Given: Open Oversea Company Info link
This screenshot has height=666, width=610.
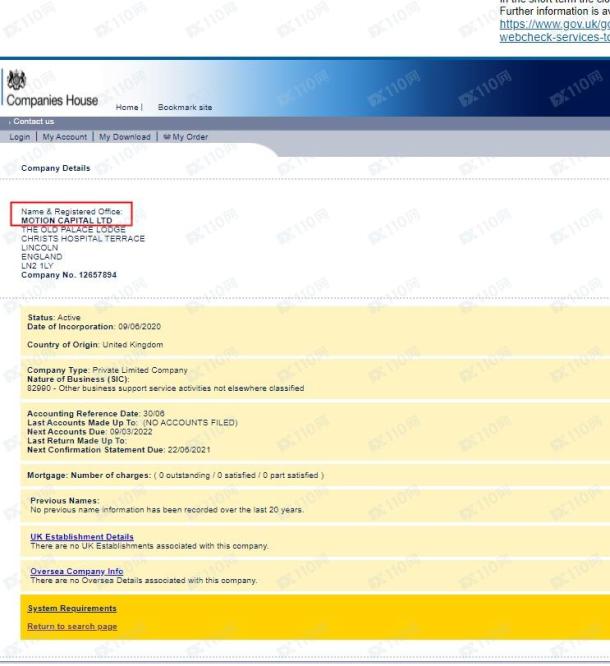Looking at the screenshot, I should (77, 571).
